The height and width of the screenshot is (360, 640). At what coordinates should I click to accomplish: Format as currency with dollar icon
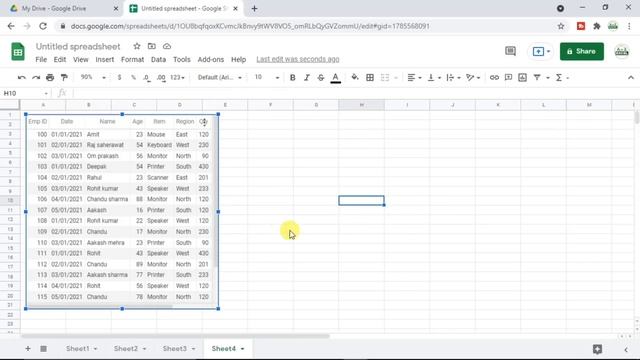pyautogui.click(x=119, y=78)
